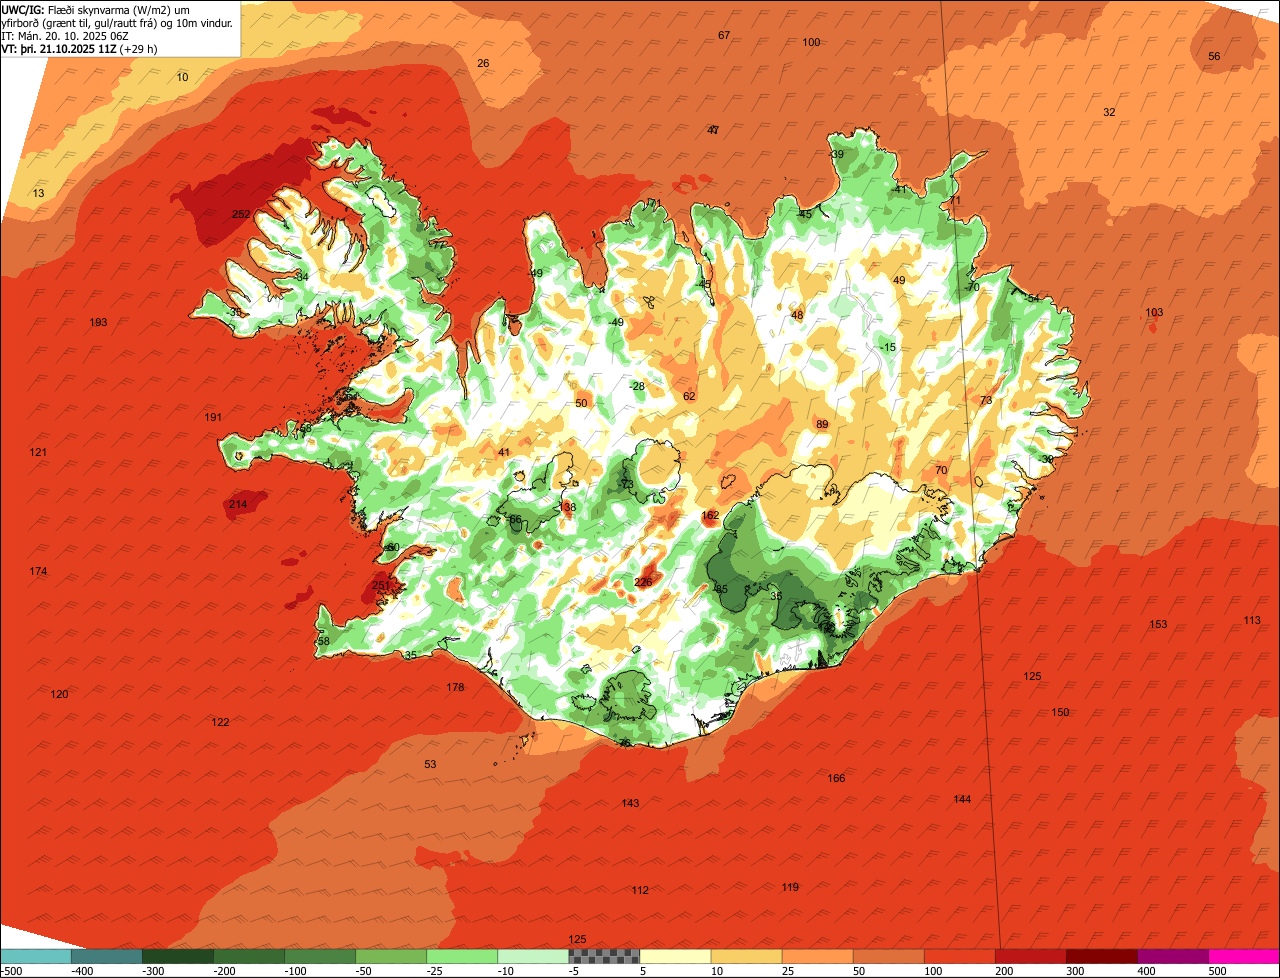Viewport: 1280px width, 978px height.
Task: Click the flux value 62 on the map
Action: coord(689,396)
